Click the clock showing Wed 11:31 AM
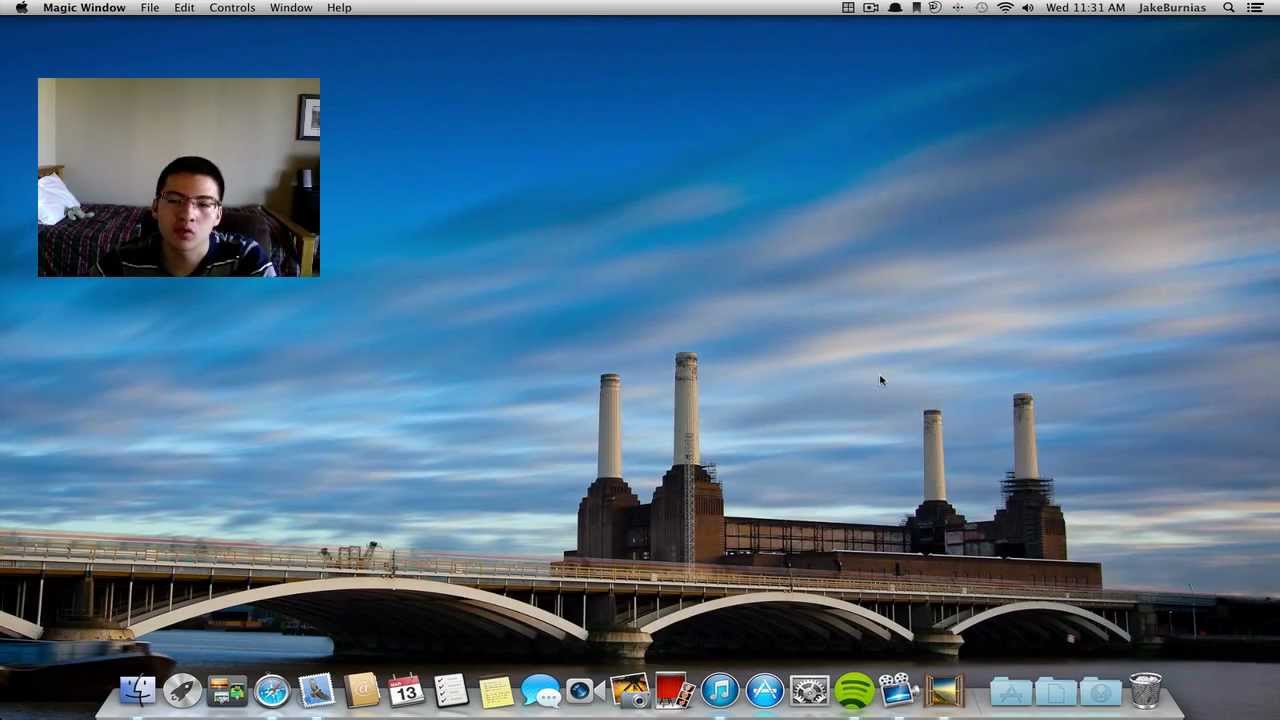1280x720 pixels. pos(1085,8)
